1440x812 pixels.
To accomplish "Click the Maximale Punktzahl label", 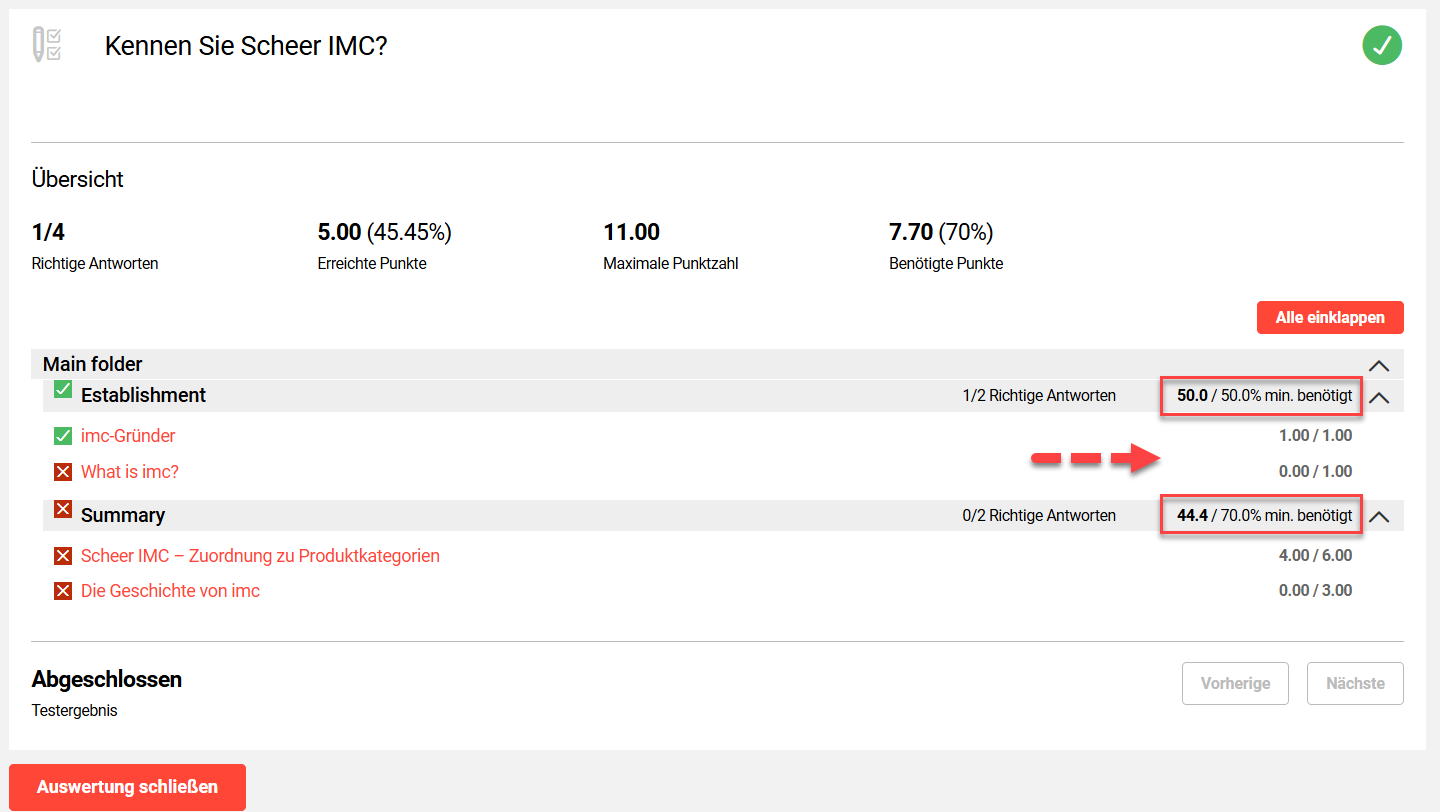I will click(x=671, y=264).
